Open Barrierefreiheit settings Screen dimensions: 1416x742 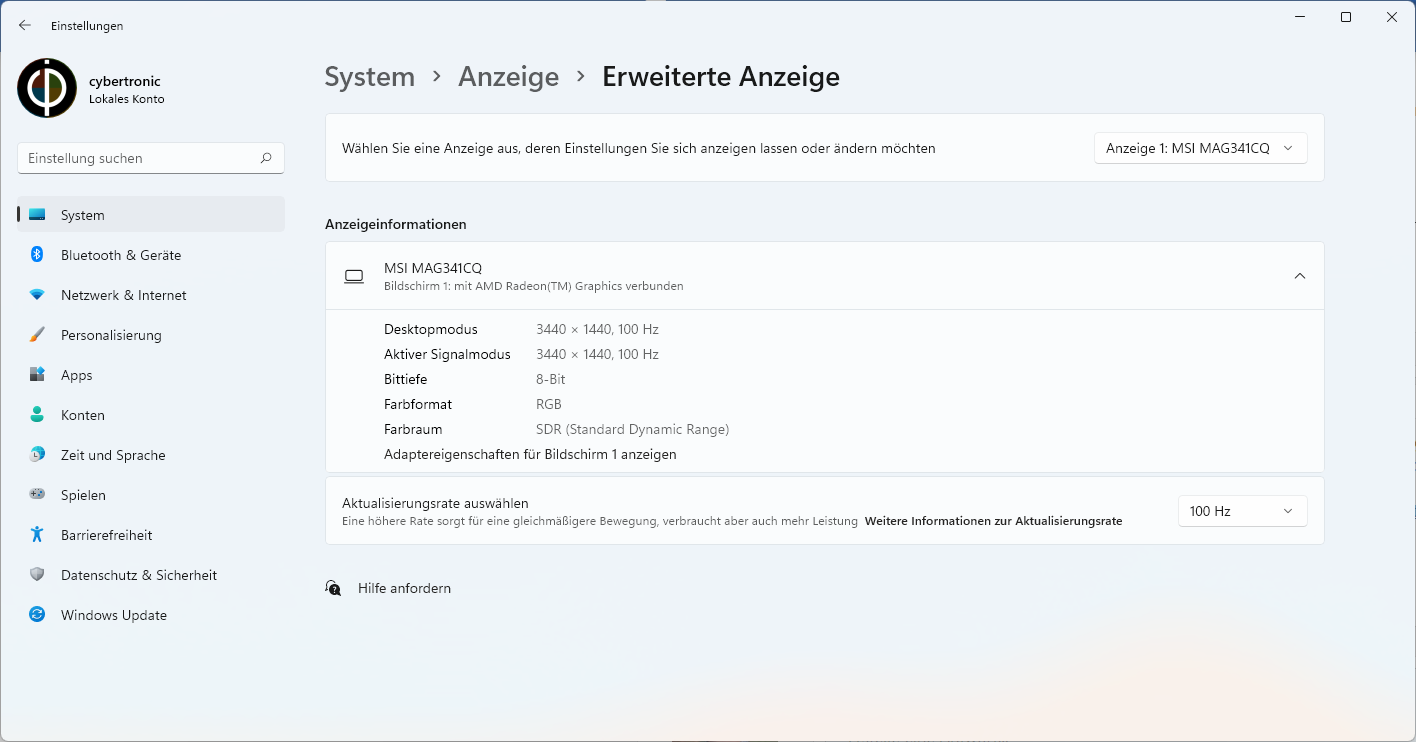[151, 535]
